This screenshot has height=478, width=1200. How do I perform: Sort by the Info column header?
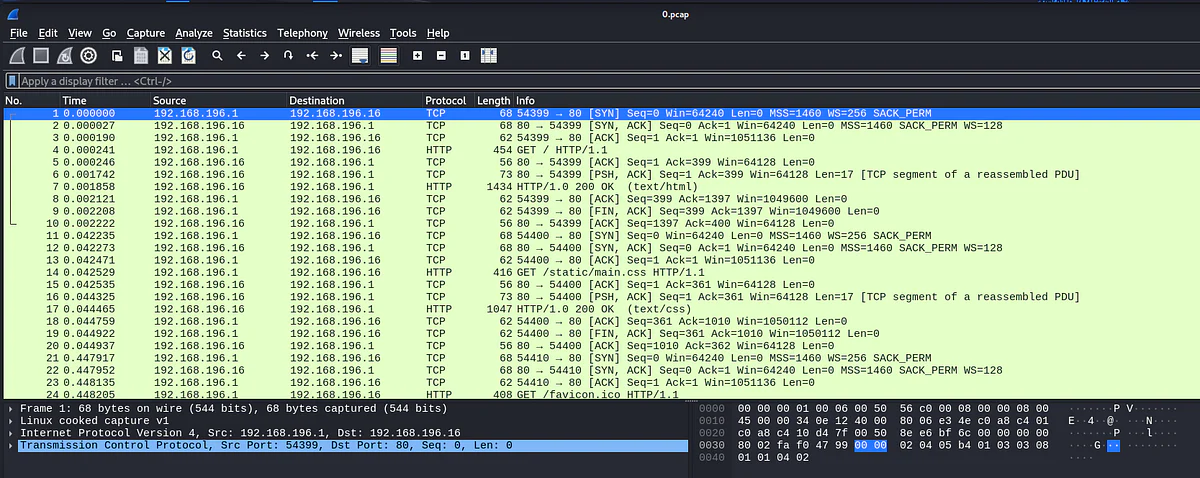(x=855, y=101)
